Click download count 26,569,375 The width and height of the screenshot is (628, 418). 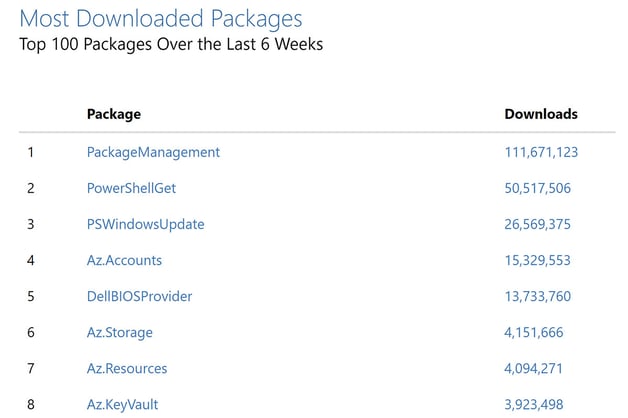(x=537, y=224)
